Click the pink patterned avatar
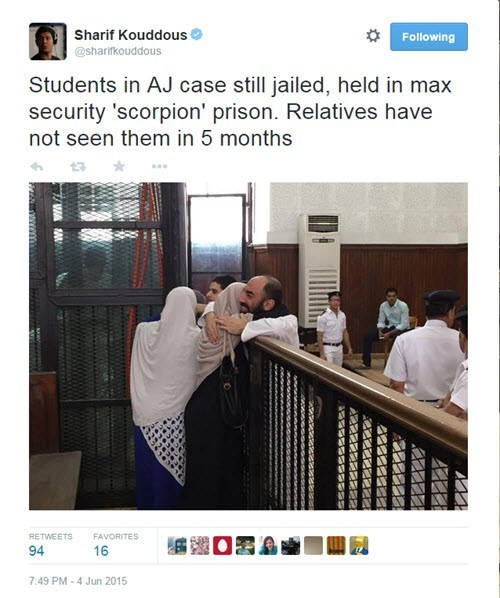500x598 pixels. coord(200,545)
